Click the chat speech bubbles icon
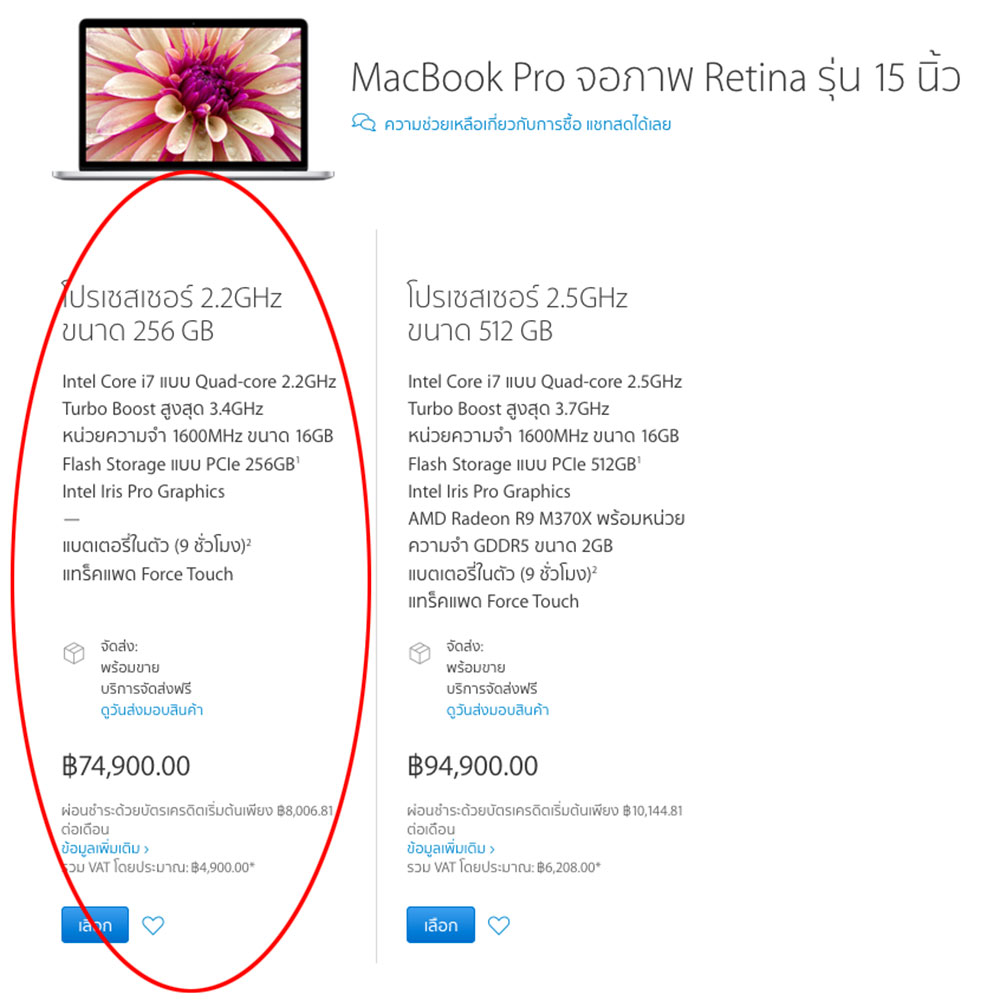This screenshot has width=1000, height=1001. (363, 122)
